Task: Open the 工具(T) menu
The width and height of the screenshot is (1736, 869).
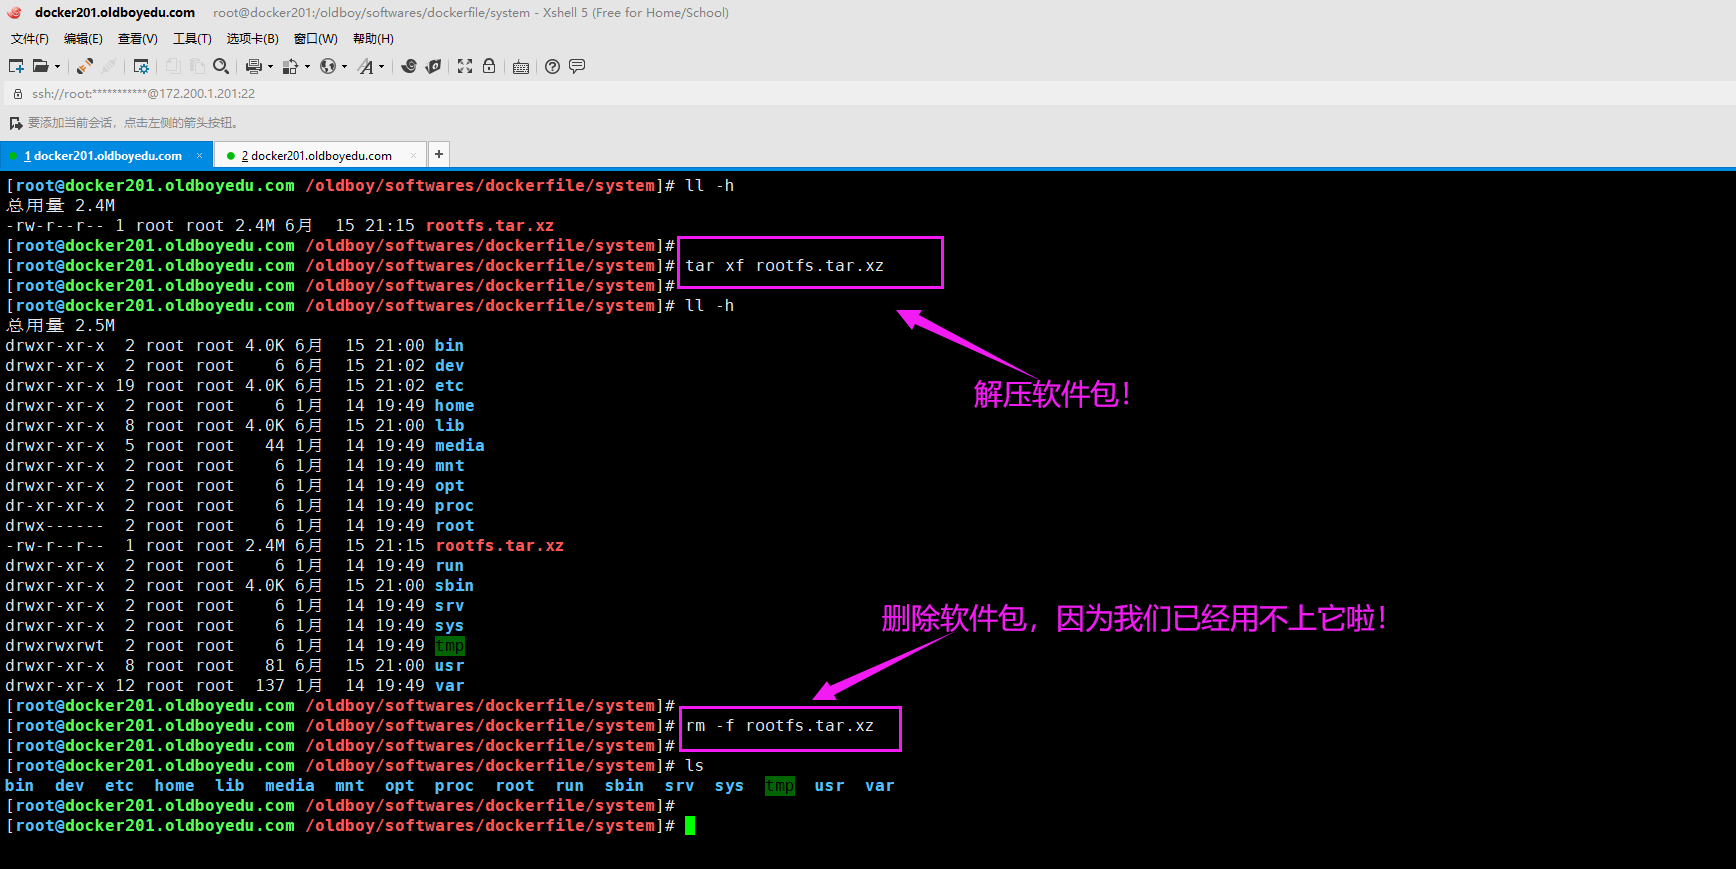Action: click(192, 39)
